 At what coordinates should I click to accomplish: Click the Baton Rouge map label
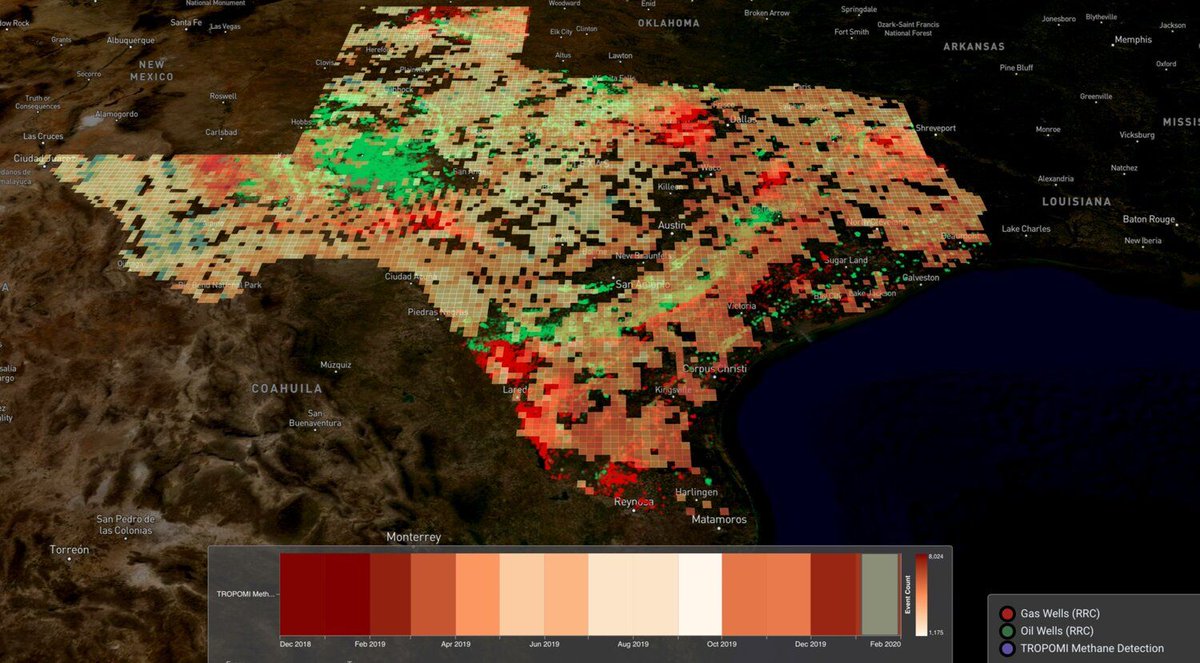pos(1149,219)
